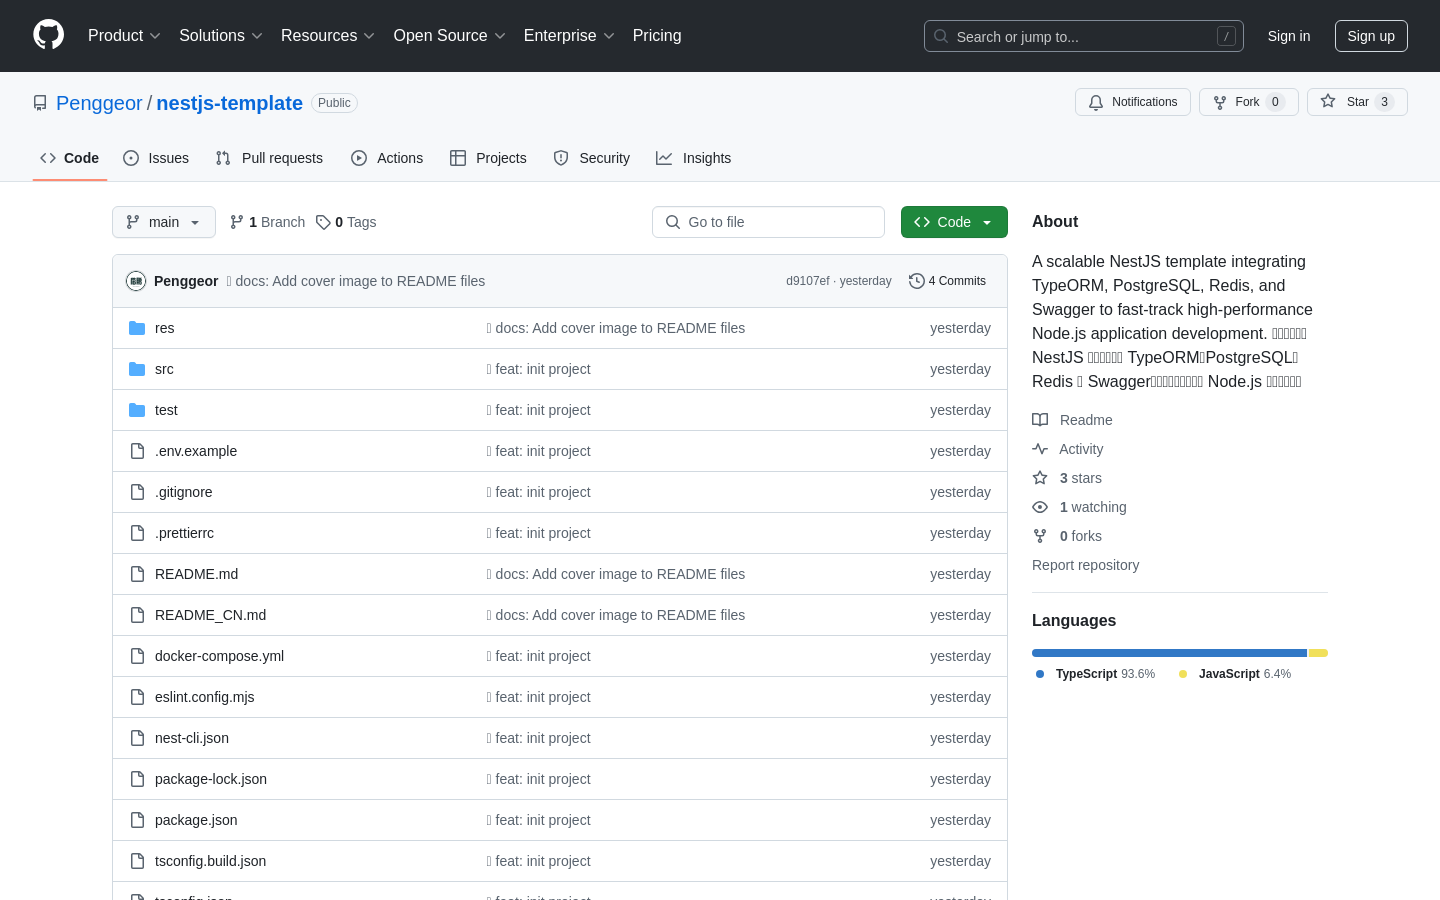Click the eye icon next to watching
The image size is (1440, 900).
click(1040, 507)
